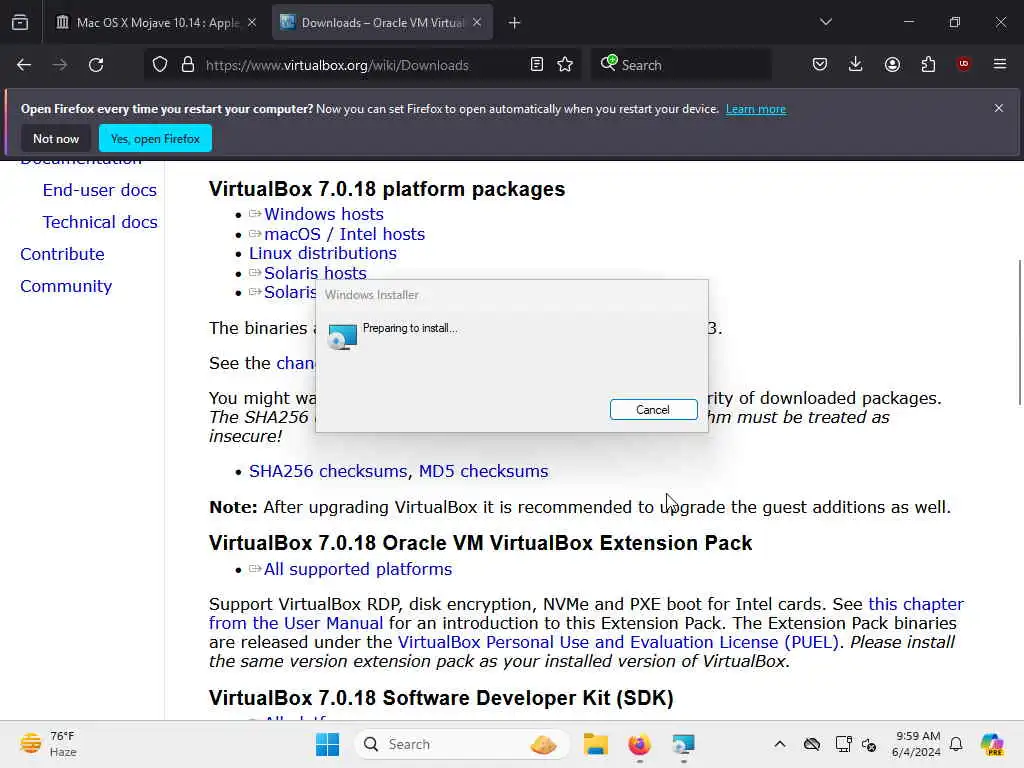
Task: Open weather widget 76°F Haze
Action: (x=49, y=744)
